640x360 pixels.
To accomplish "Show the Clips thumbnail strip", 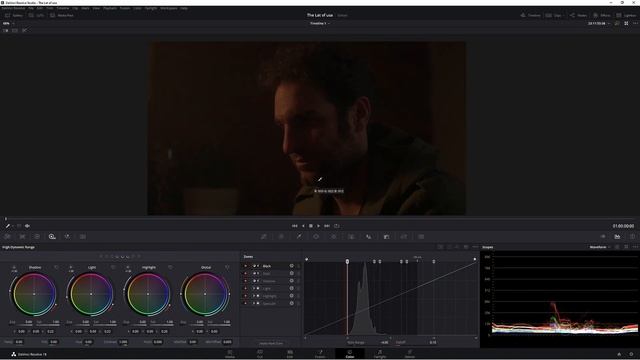I will tap(554, 16).
